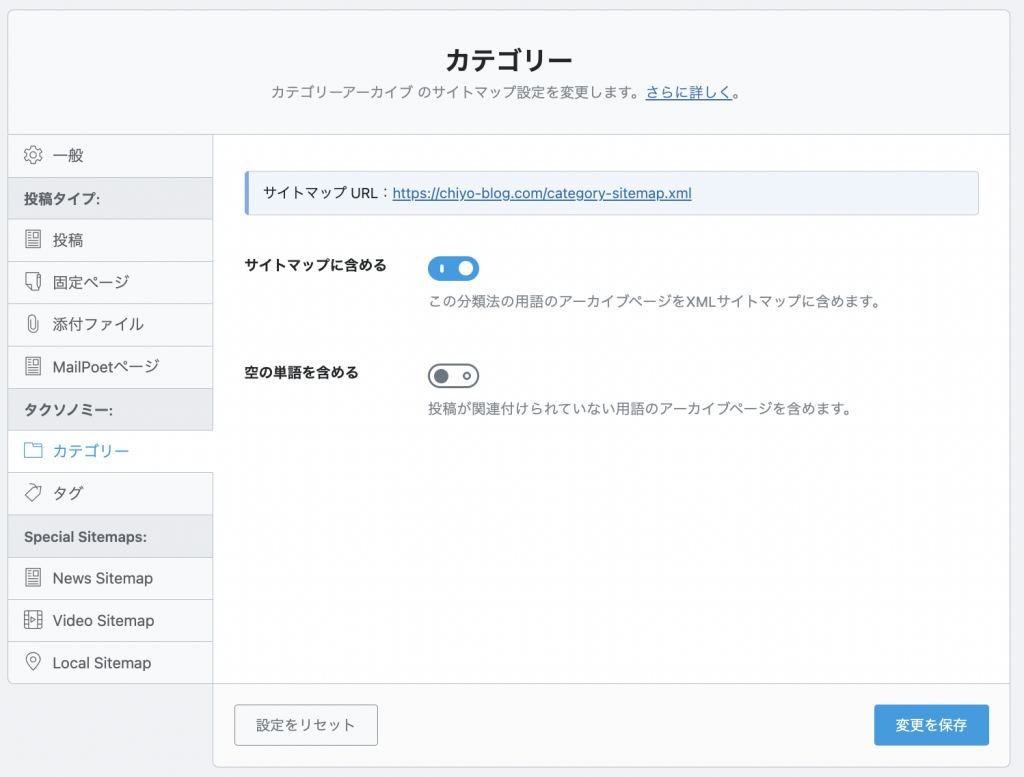Click the 投稿 document icon
Image resolution: width=1024 pixels, height=777 pixels.
click(x=33, y=239)
